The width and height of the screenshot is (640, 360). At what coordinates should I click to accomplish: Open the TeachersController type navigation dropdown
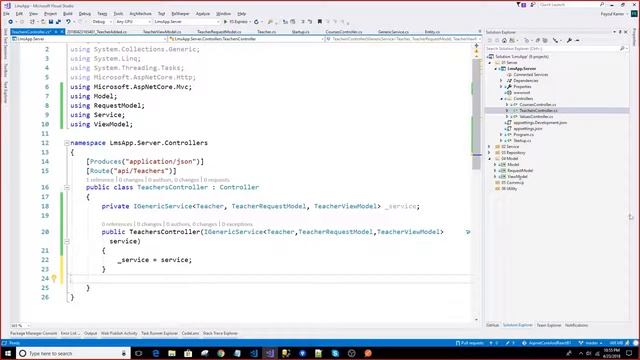[x=246, y=39]
